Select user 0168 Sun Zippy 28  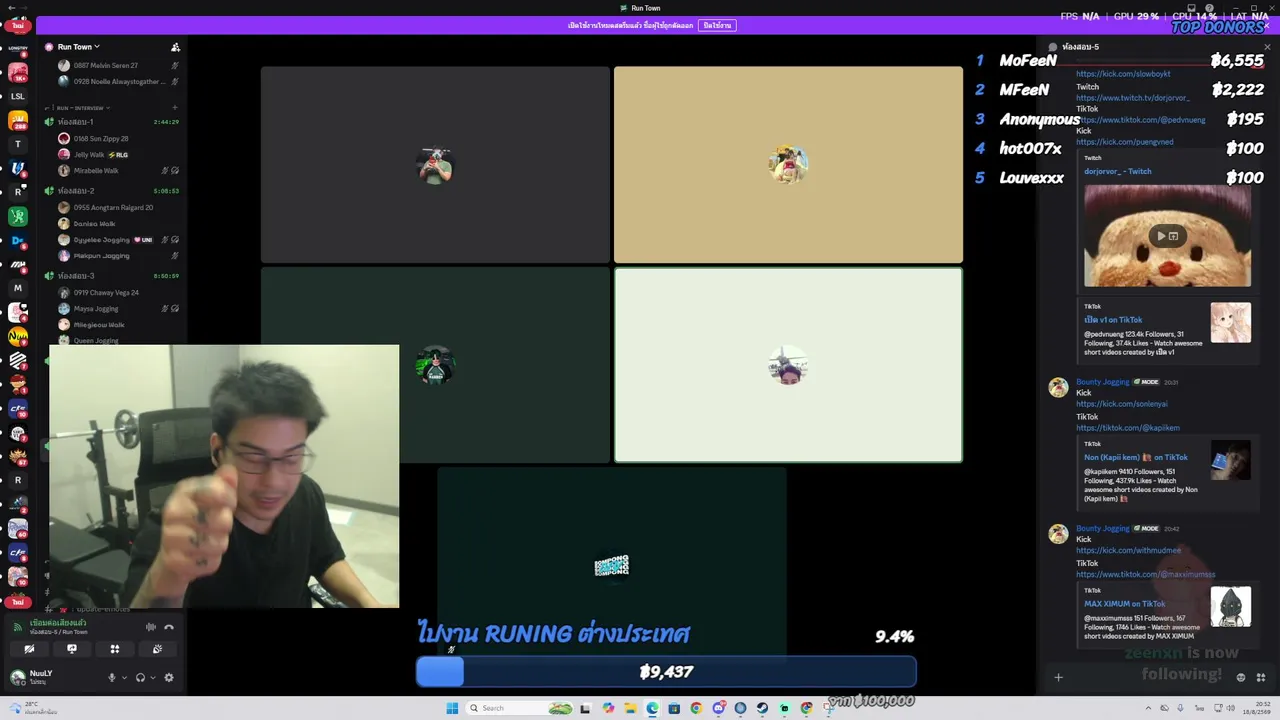(x=118, y=139)
